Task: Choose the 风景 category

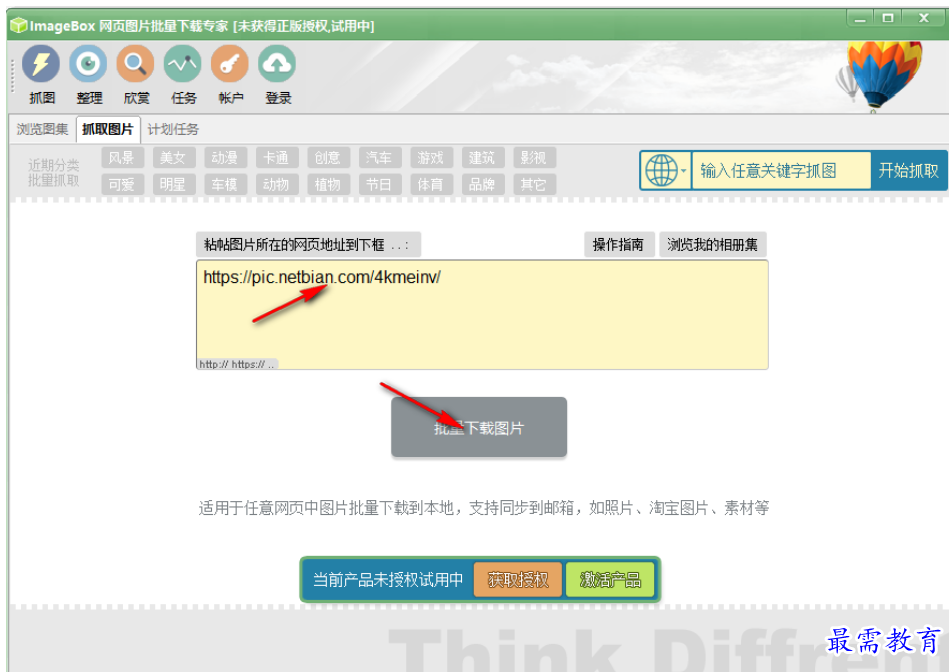Action: 122,157
